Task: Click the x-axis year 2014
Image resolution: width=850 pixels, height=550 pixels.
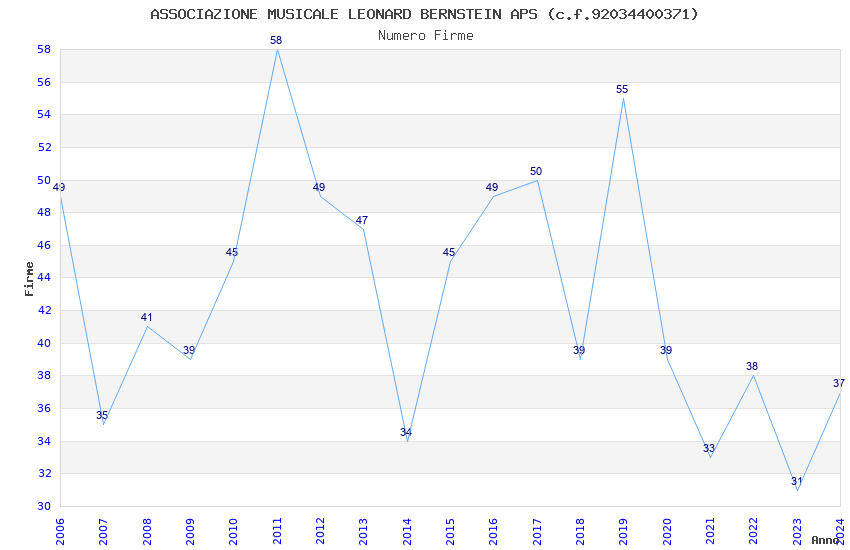Action: (407, 531)
